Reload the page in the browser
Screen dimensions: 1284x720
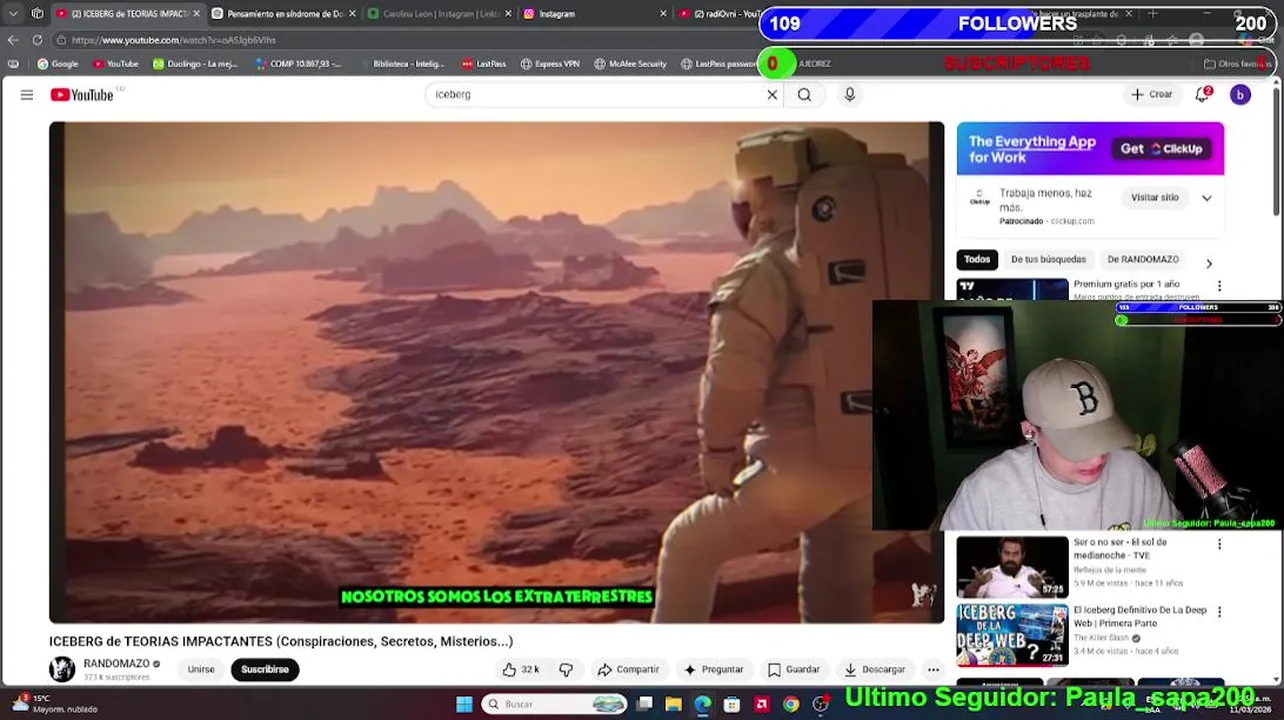37,40
